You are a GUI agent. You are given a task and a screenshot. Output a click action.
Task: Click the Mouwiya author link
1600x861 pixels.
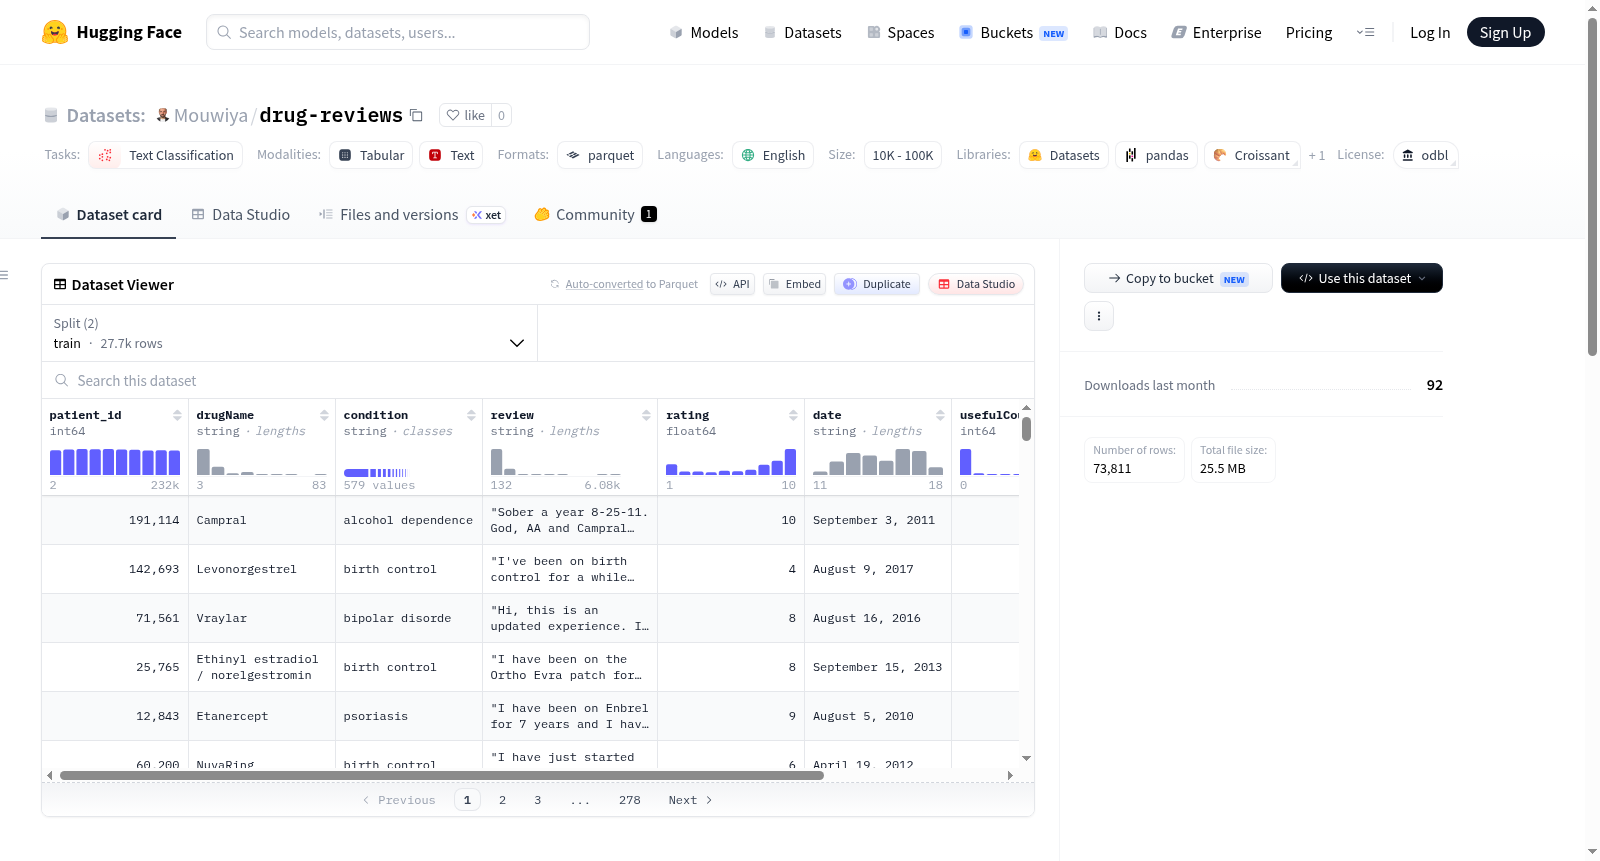tap(211, 115)
